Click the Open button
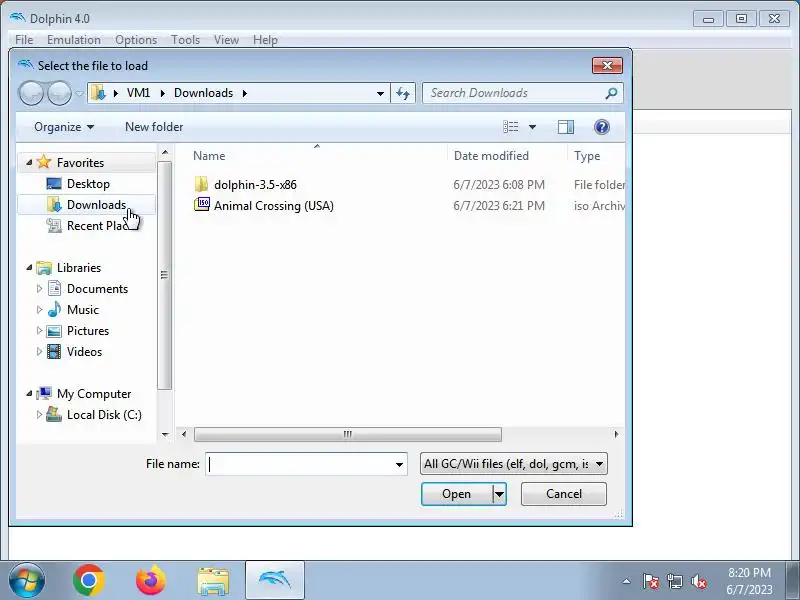800x600 pixels. [457, 494]
